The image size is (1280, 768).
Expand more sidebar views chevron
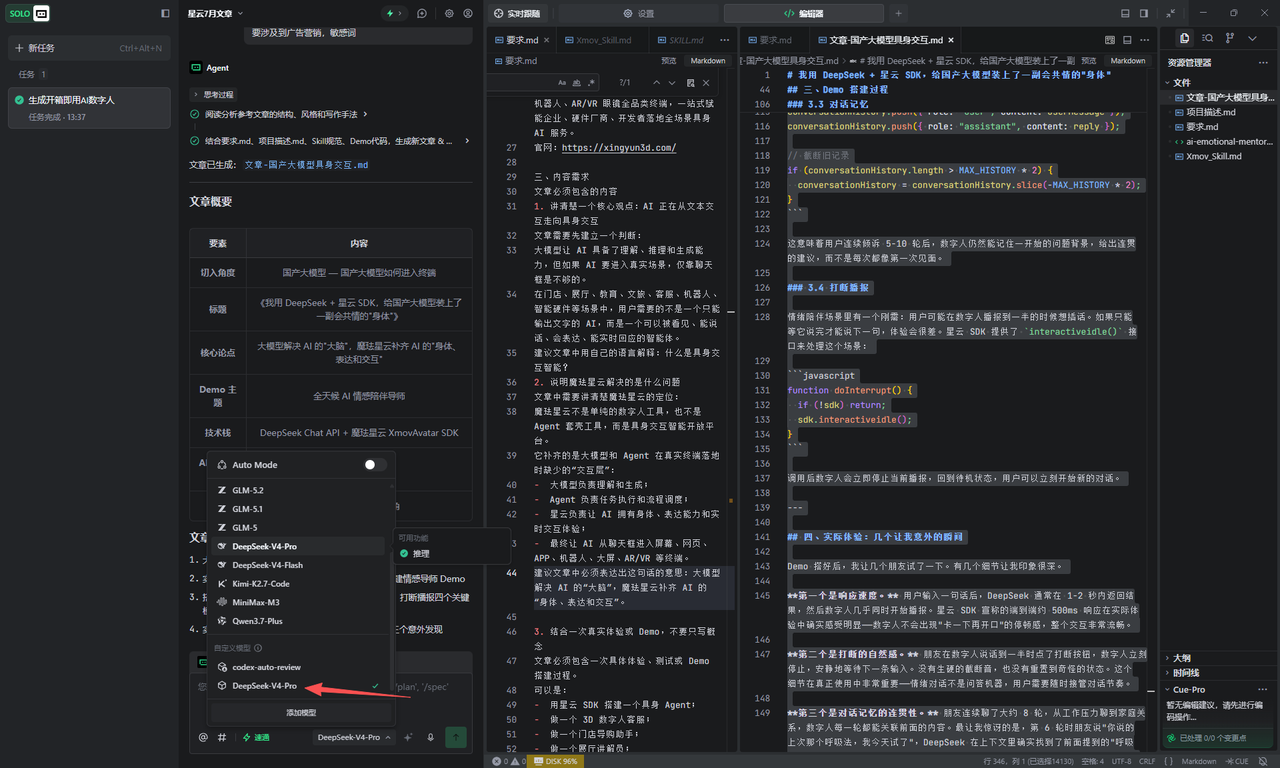pyautogui.click(x=1254, y=38)
